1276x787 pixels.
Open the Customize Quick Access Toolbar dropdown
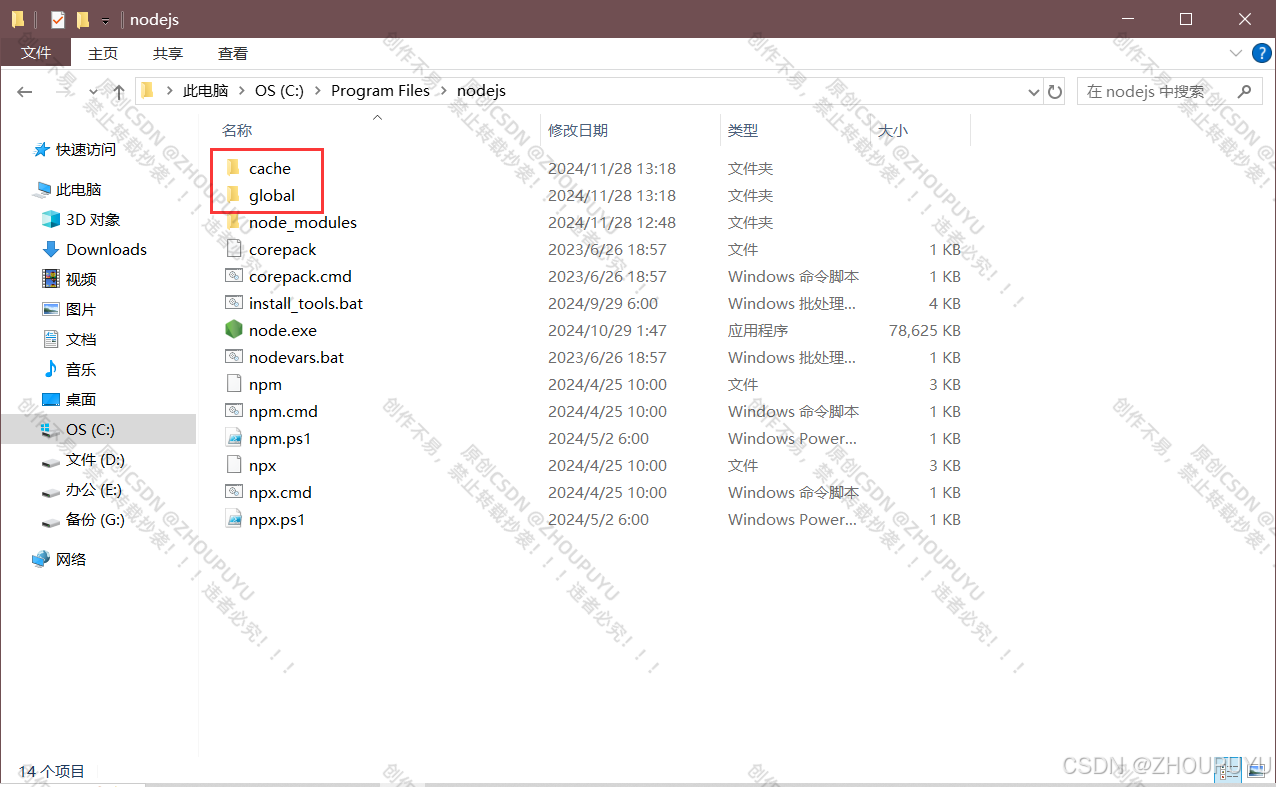105,20
